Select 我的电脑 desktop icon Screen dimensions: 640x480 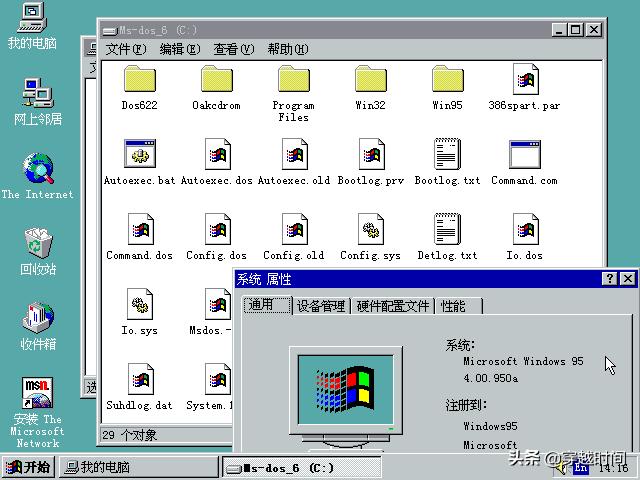pos(32,17)
